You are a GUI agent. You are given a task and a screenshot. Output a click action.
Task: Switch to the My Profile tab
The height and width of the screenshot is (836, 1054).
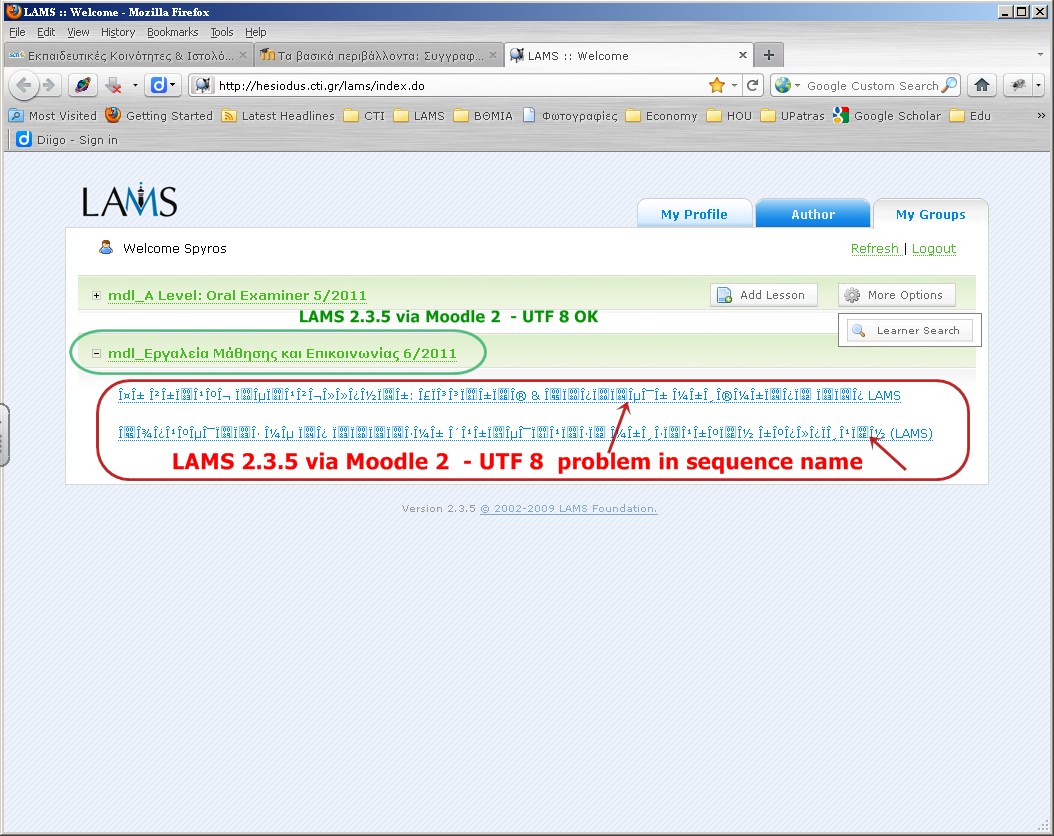pyautogui.click(x=694, y=214)
